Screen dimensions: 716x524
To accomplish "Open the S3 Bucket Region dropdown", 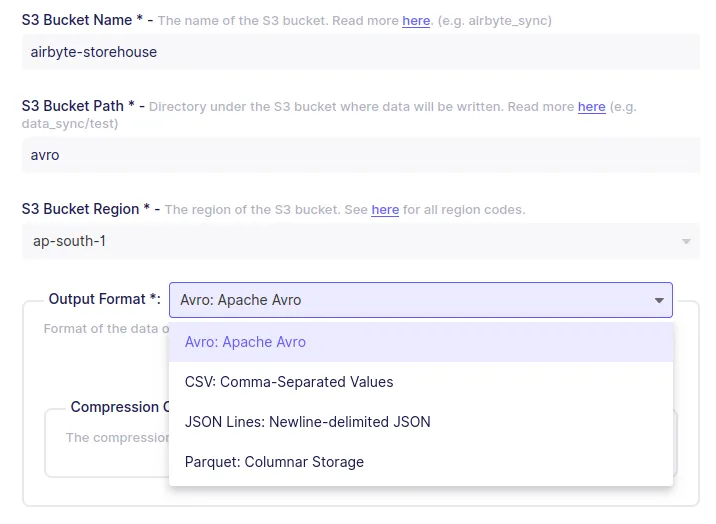I will 361,241.
